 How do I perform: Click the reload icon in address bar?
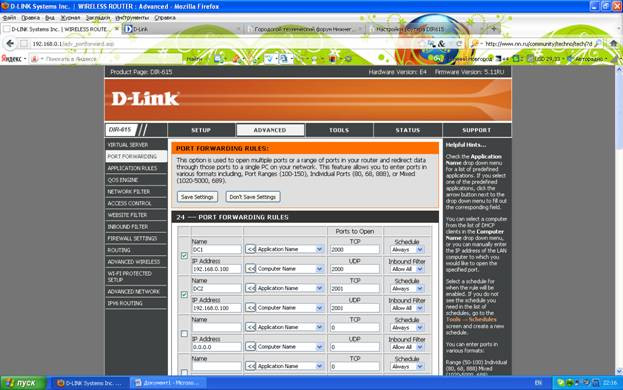[x=459, y=44]
